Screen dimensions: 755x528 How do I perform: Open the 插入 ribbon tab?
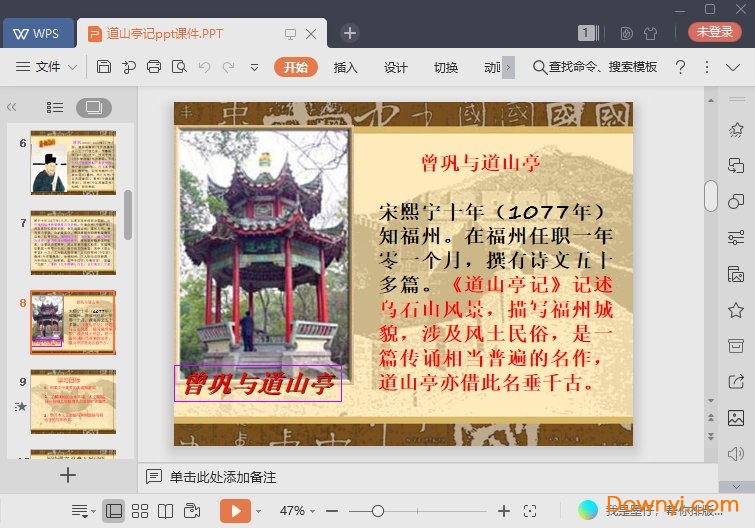pyautogui.click(x=345, y=67)
